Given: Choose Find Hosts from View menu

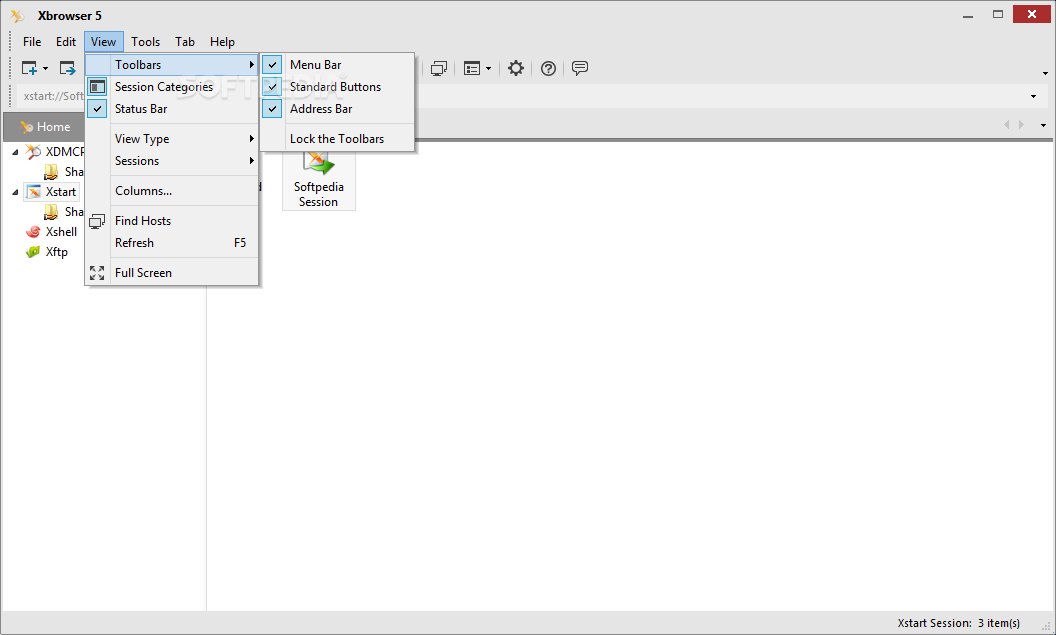Looking at the screenshot, I should click(172, 221).
